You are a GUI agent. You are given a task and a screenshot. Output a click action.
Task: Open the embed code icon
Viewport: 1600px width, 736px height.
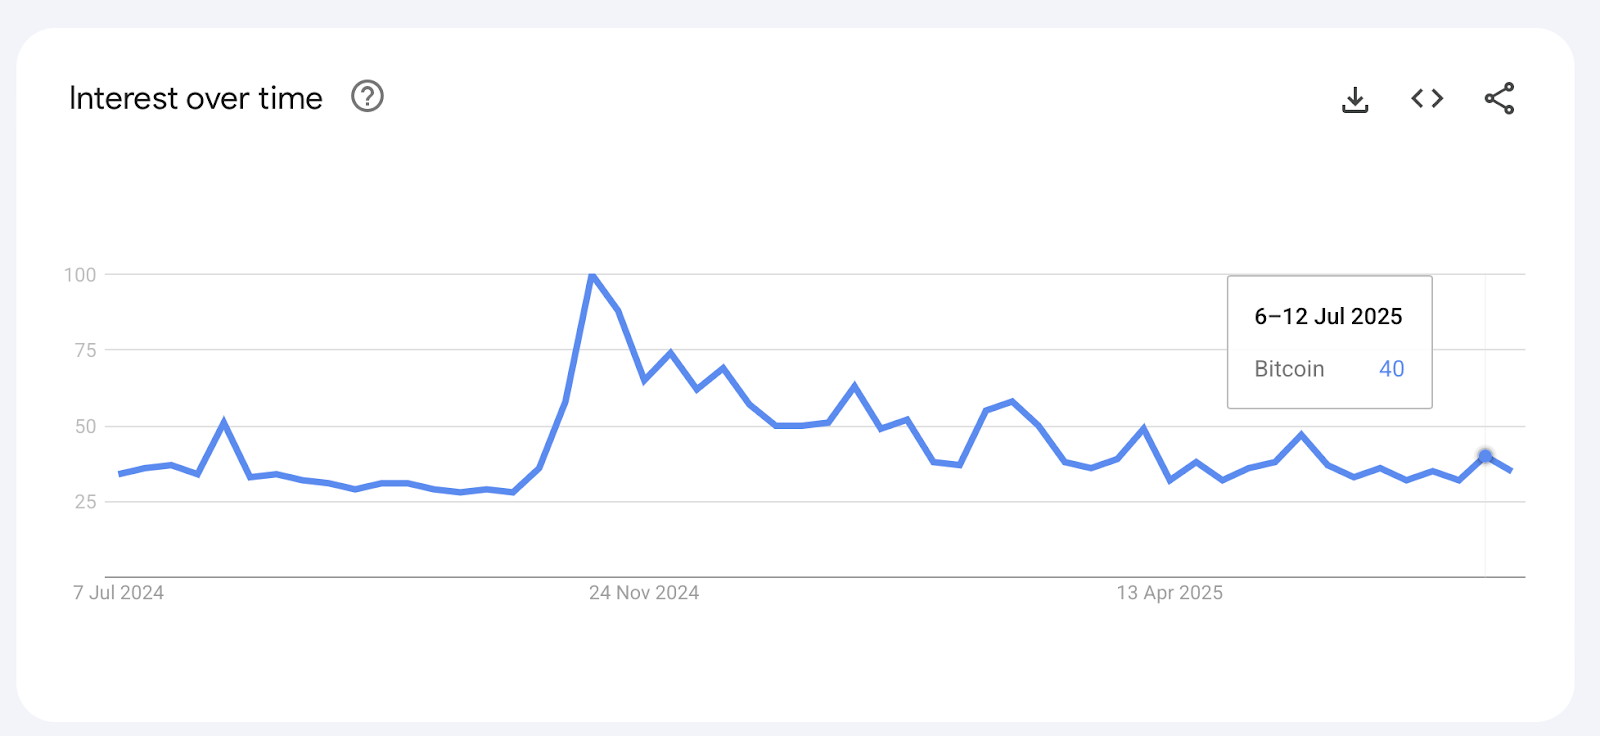(1427, 98)
